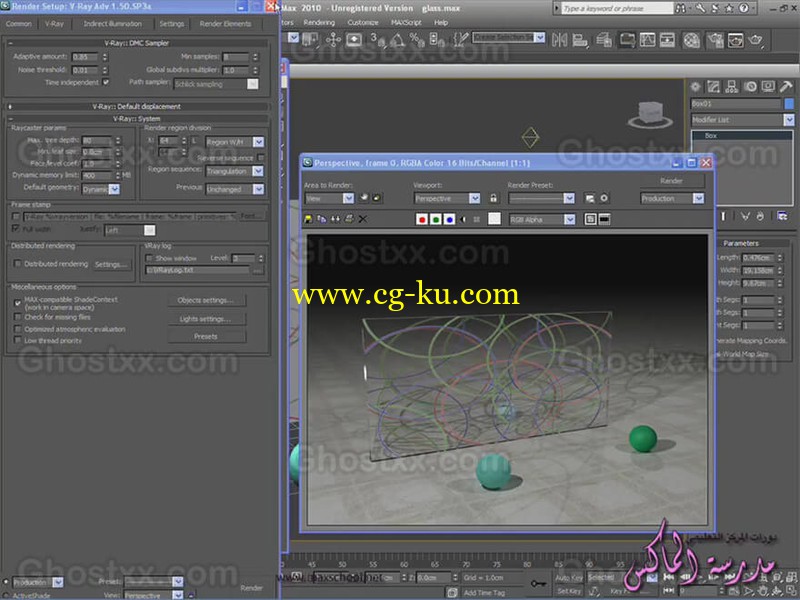Click Render button in frame window
The image size is (800, 600).
671,181
